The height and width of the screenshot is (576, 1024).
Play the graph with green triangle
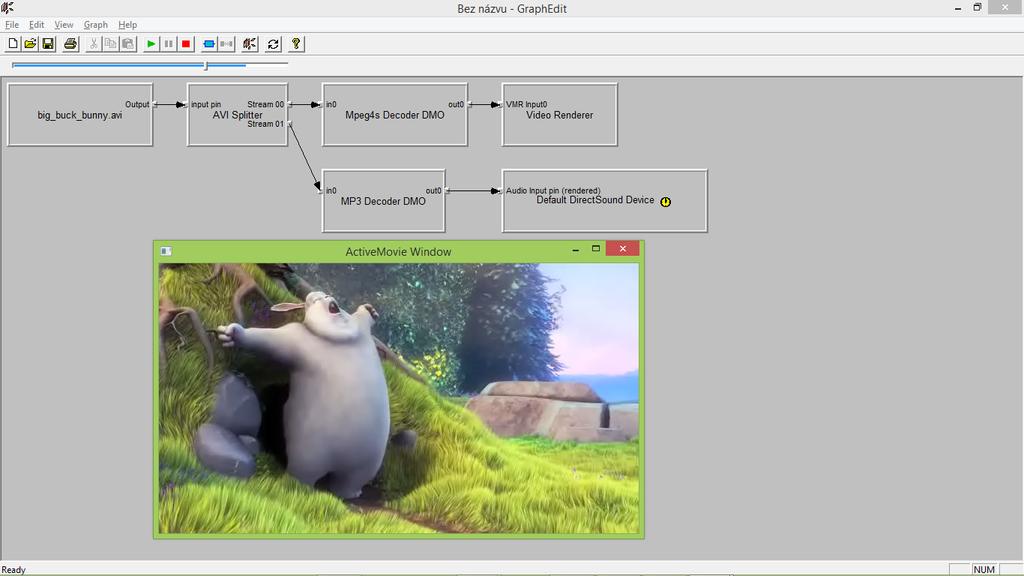[x=151, y=44]
